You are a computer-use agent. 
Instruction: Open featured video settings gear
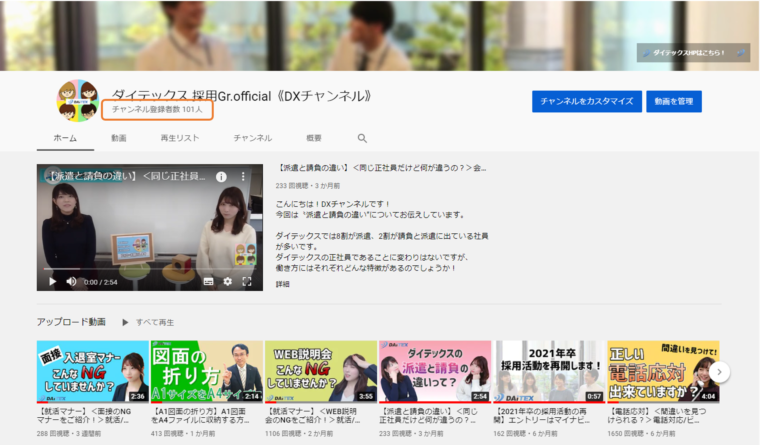[227, 282]
